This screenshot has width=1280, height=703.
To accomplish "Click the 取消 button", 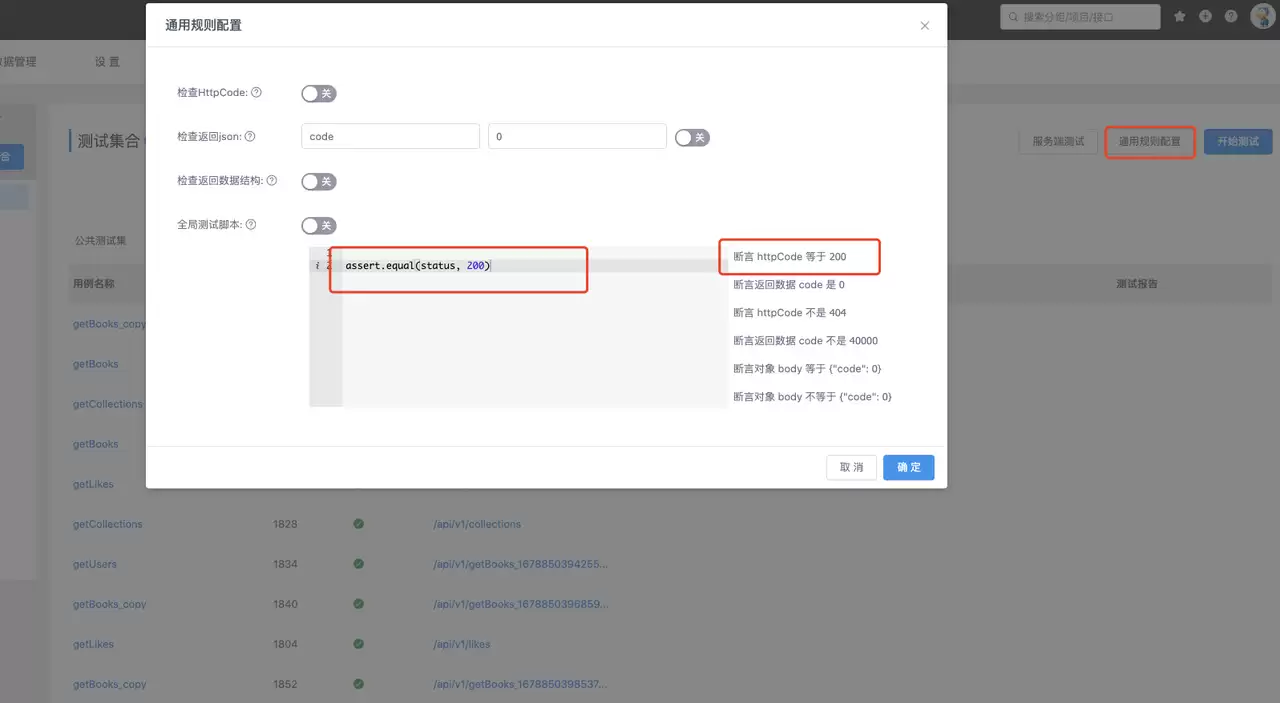I will coord(851,467).
